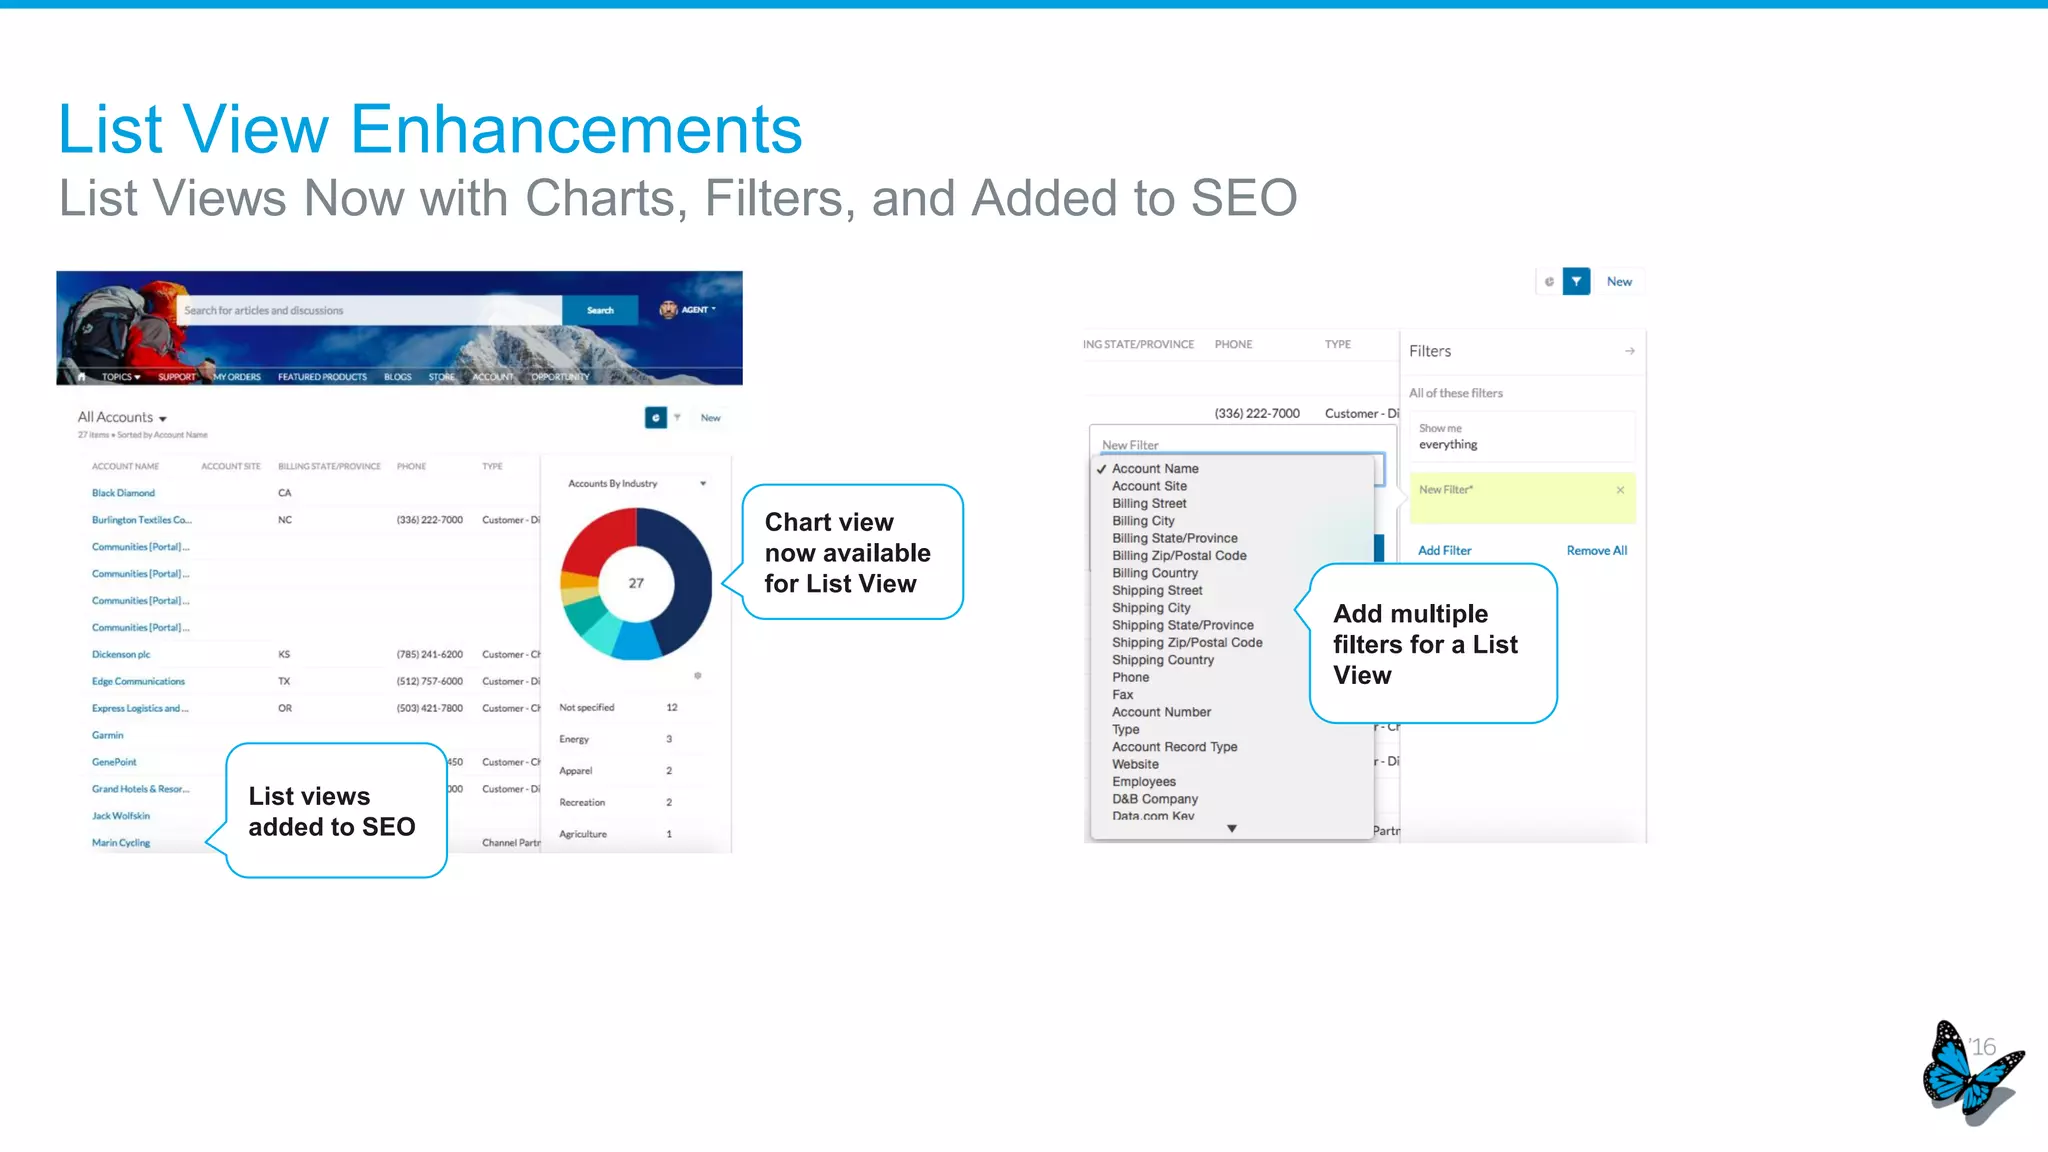Click the articles and discussions search field

click(368, 311)
